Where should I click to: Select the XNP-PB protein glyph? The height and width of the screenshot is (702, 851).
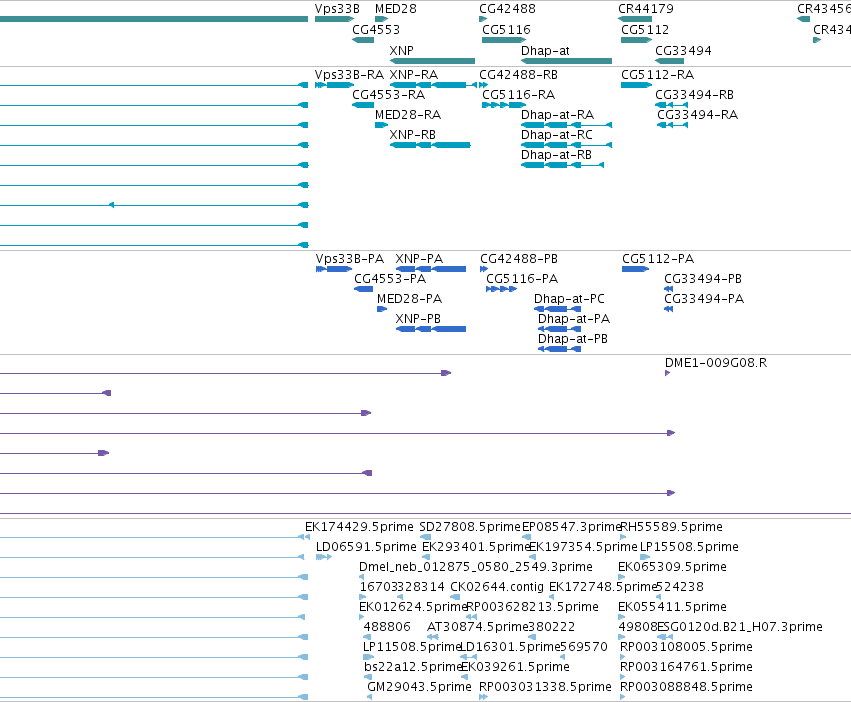431,329
